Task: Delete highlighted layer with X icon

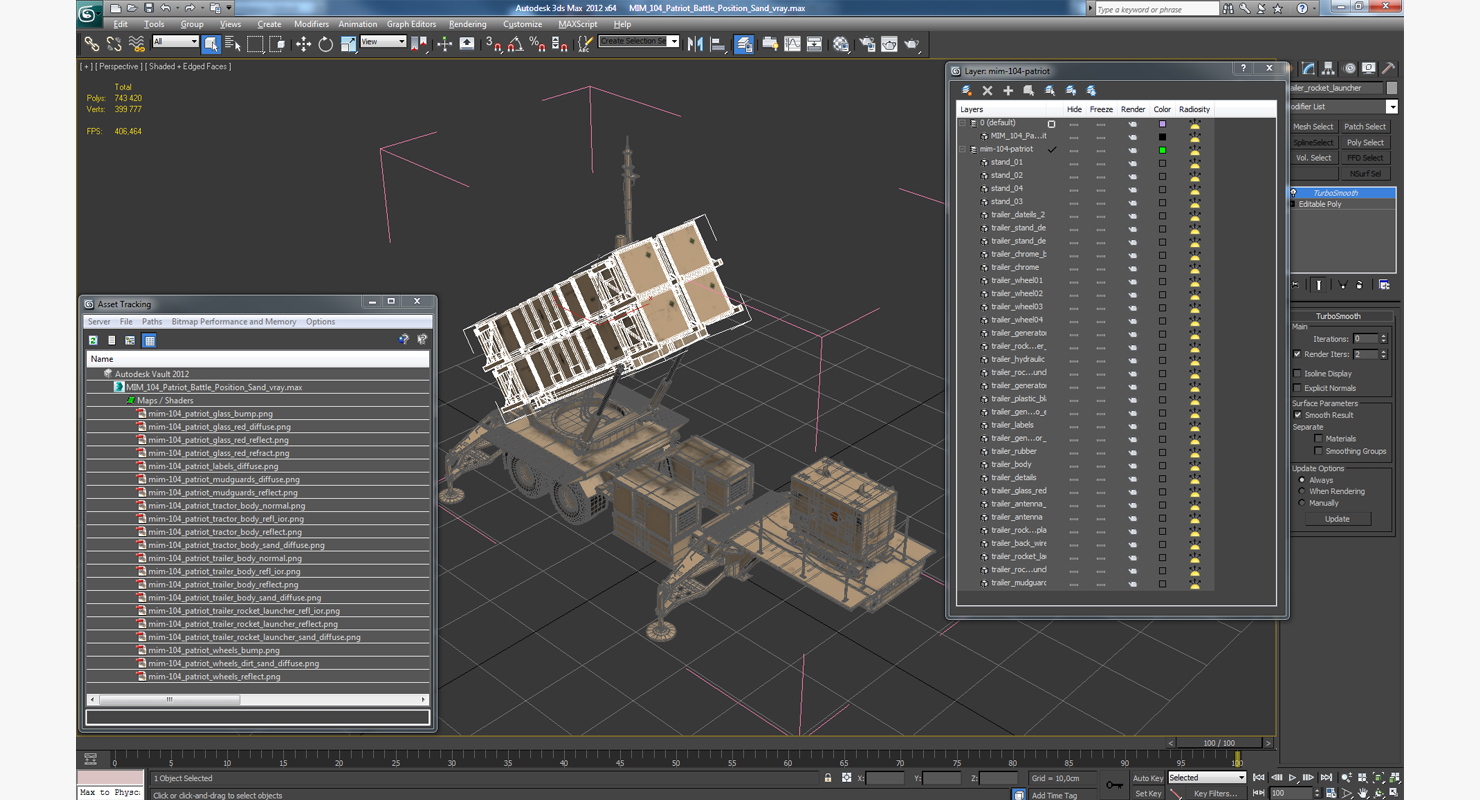Action: (x=987, y=91)
